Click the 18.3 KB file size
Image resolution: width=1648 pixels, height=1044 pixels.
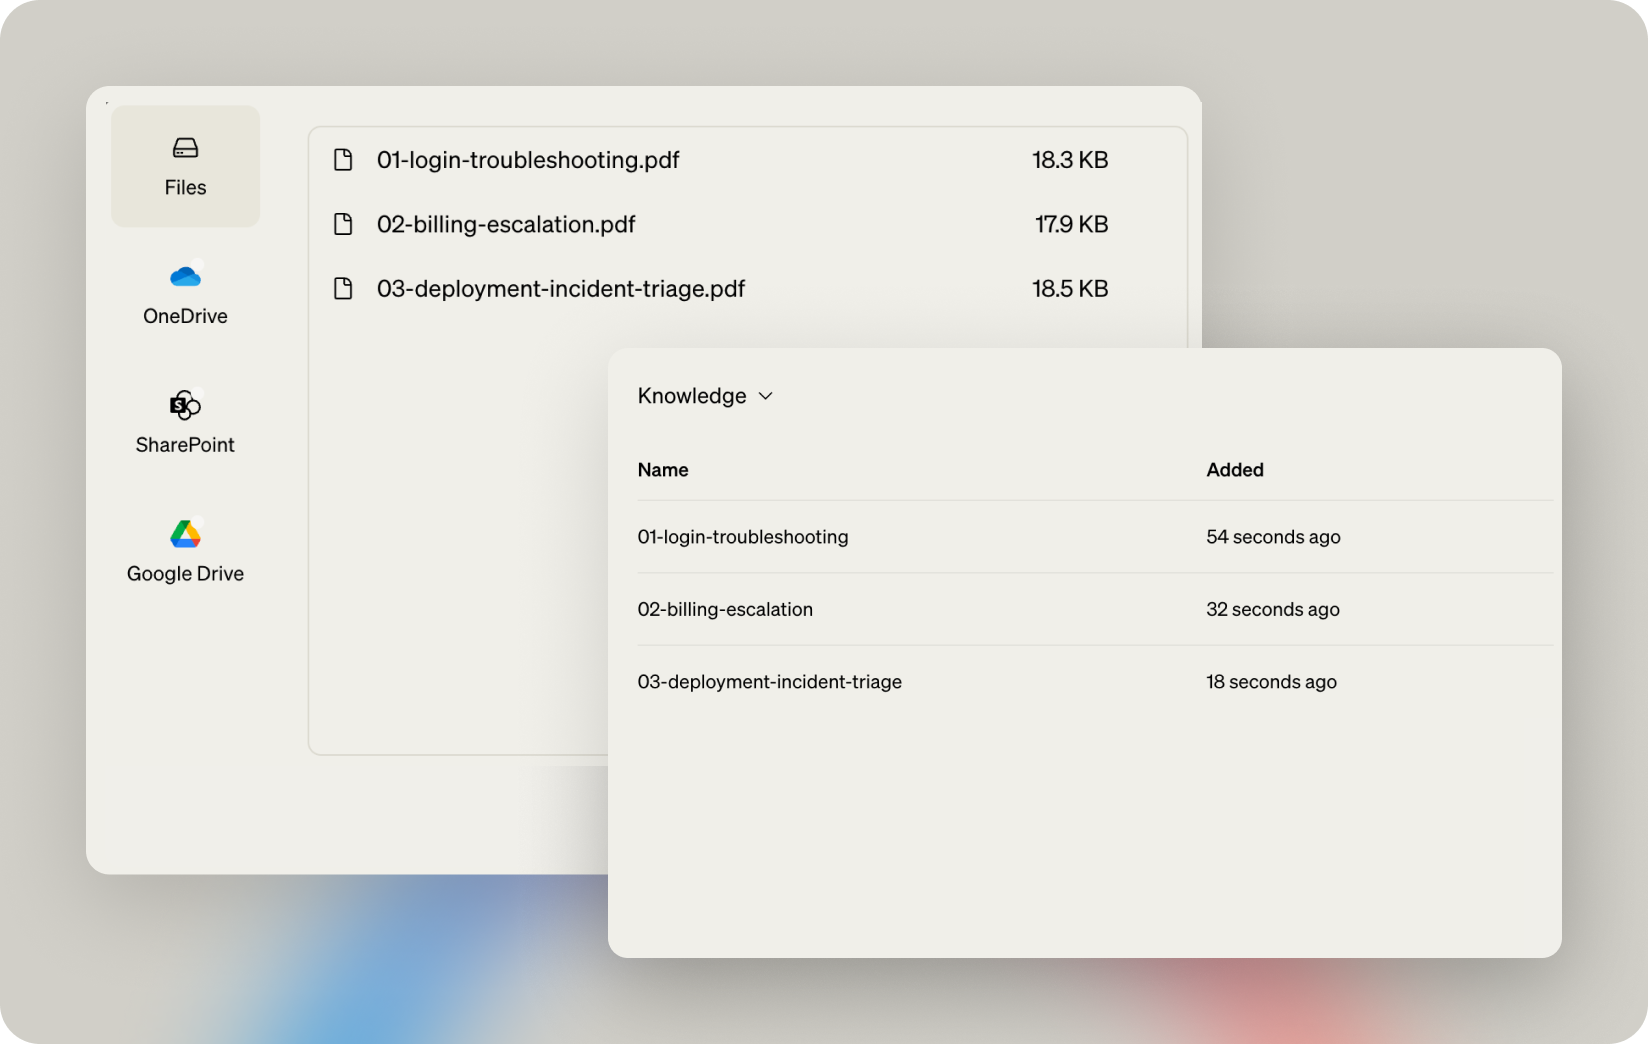(x=1070, y=160)
